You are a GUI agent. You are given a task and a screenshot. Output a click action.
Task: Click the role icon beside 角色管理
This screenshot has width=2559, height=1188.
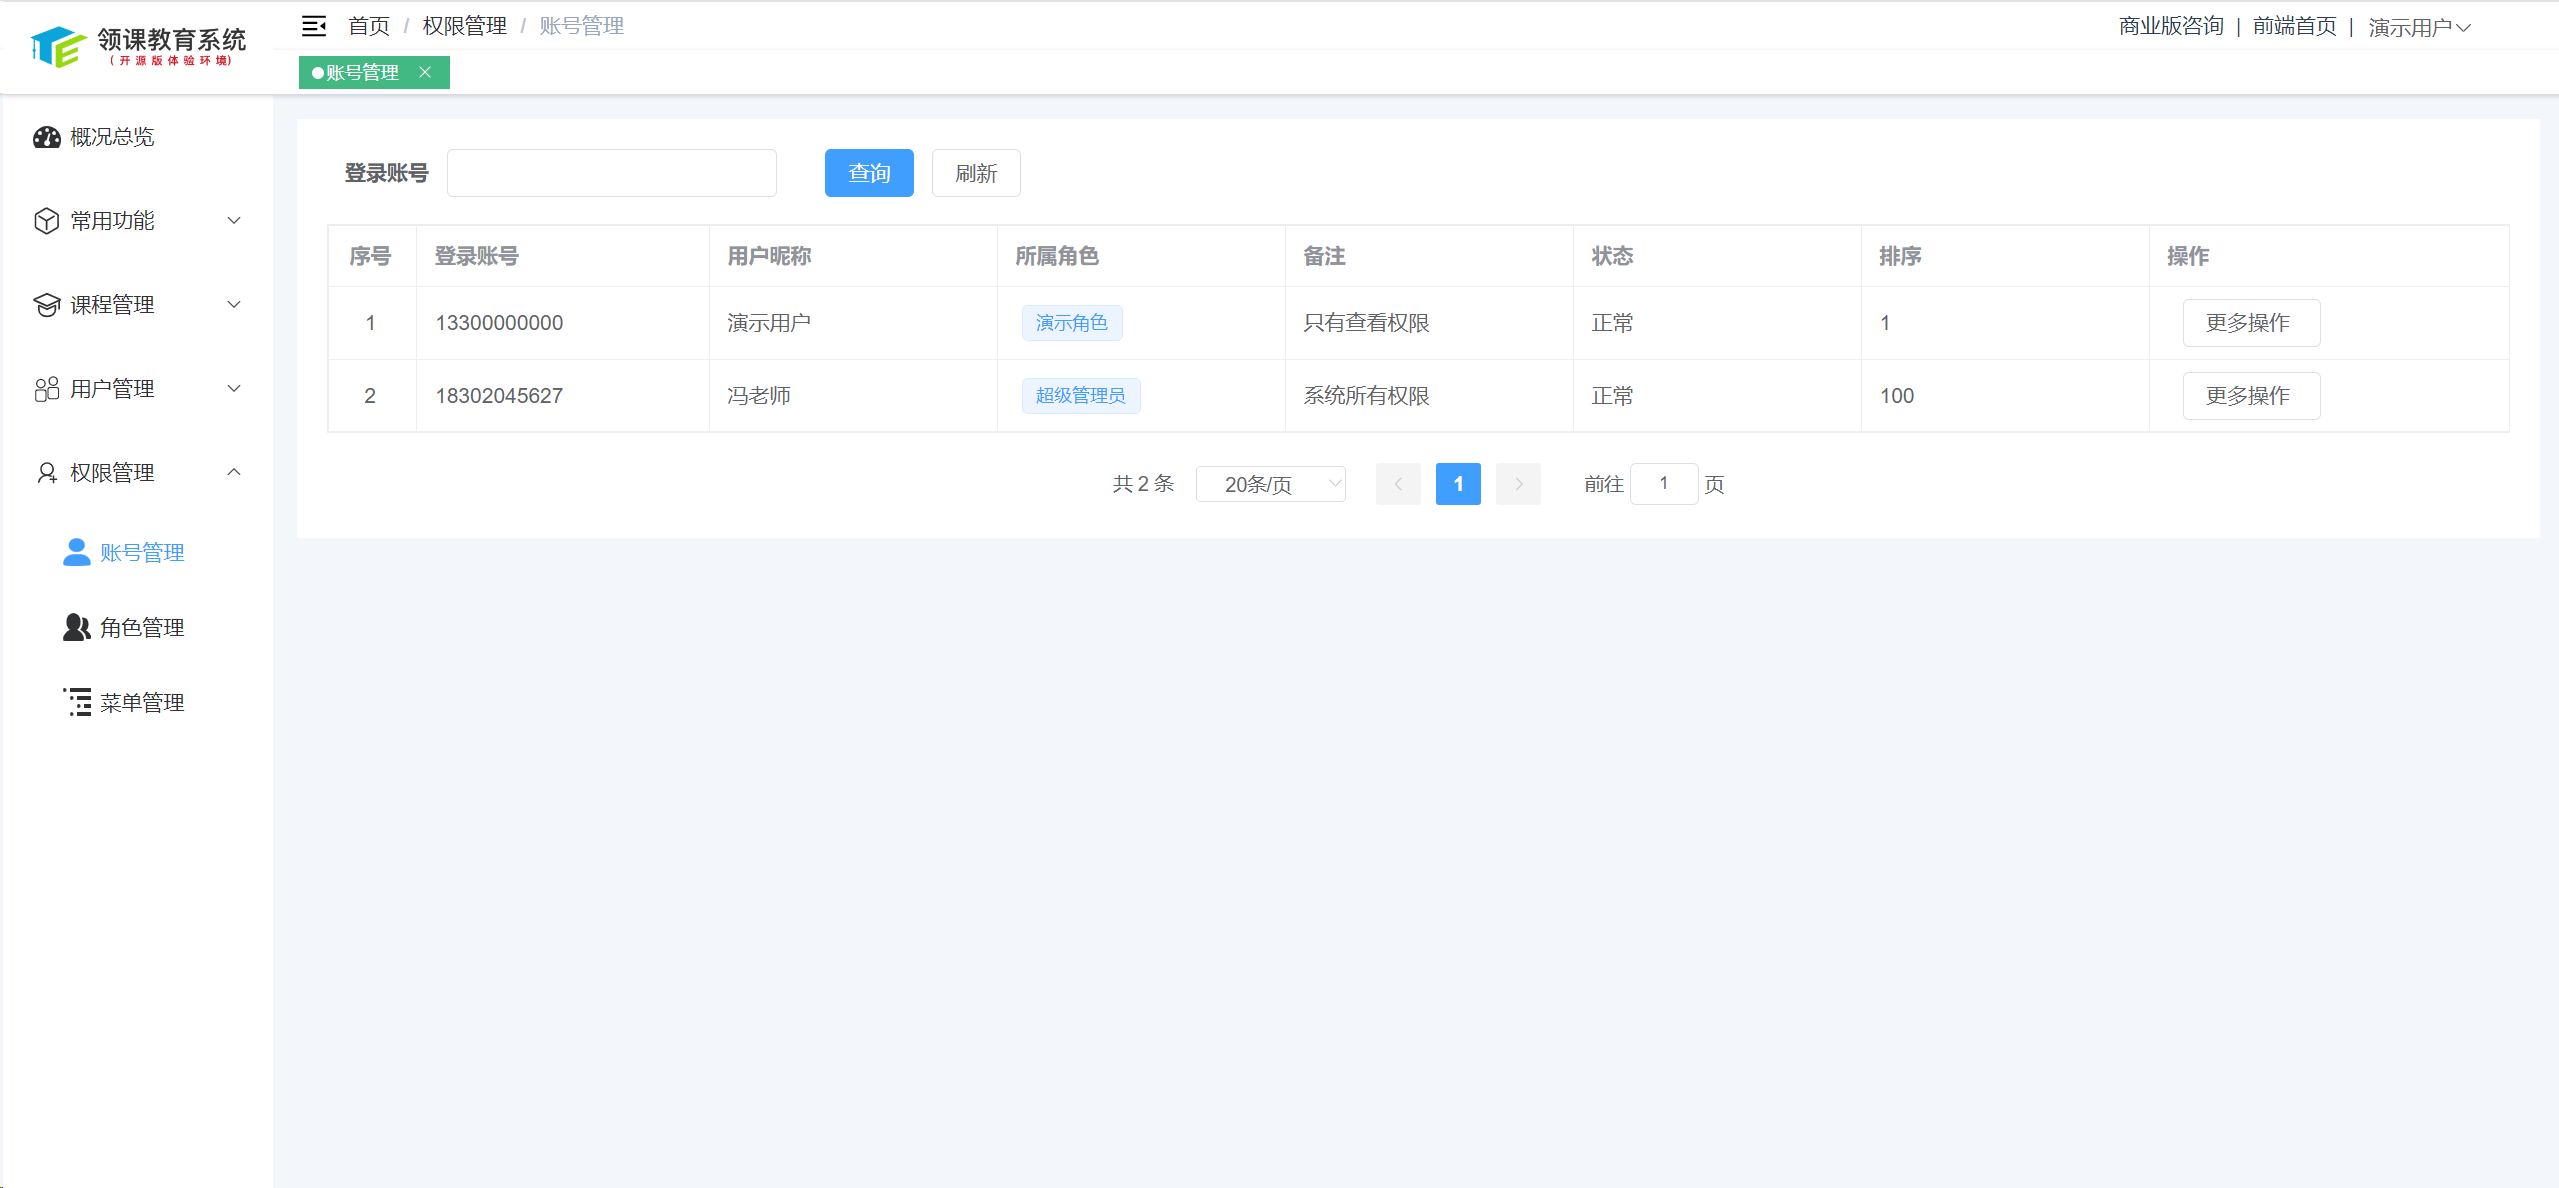[x=76, y=627]
